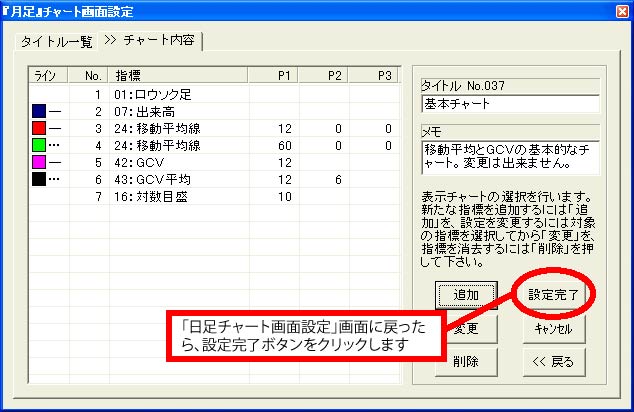Click the タイトル No.037 label
Screen dimensions: 634x412
click(x=463, y=86)
